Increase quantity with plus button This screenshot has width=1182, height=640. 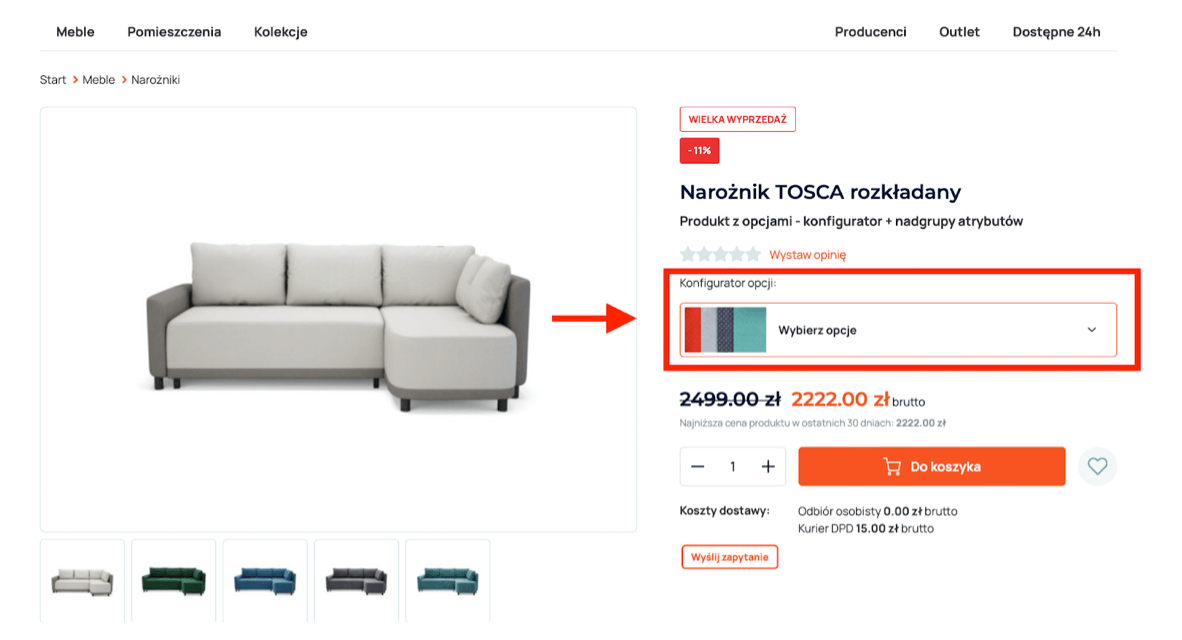tap(768, 467)
